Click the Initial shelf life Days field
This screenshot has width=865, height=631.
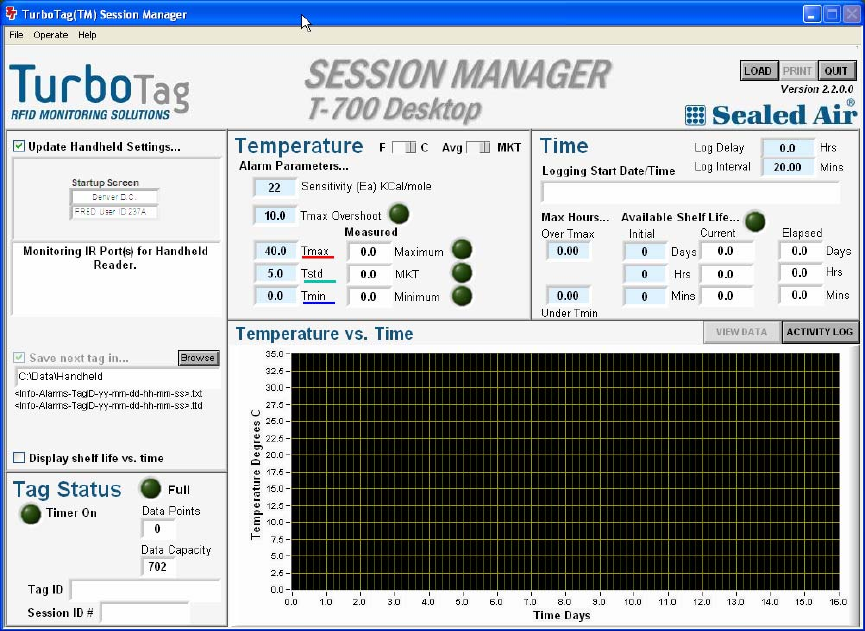pyautogui.click(x=644, y=252)
